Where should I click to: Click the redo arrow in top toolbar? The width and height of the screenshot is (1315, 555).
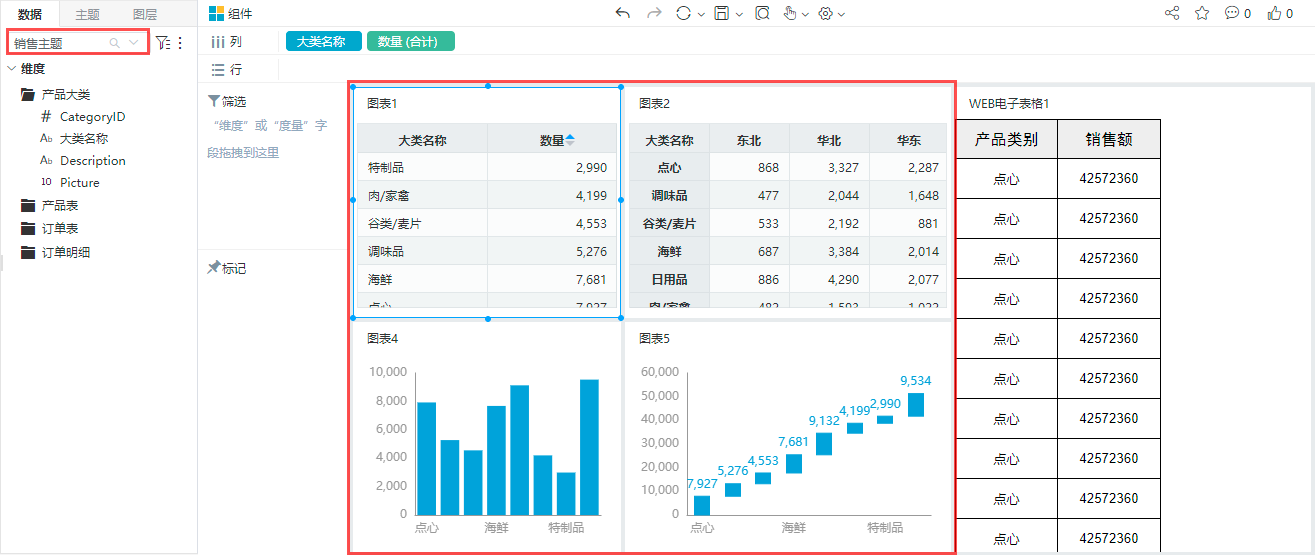[x=654, y=13]
